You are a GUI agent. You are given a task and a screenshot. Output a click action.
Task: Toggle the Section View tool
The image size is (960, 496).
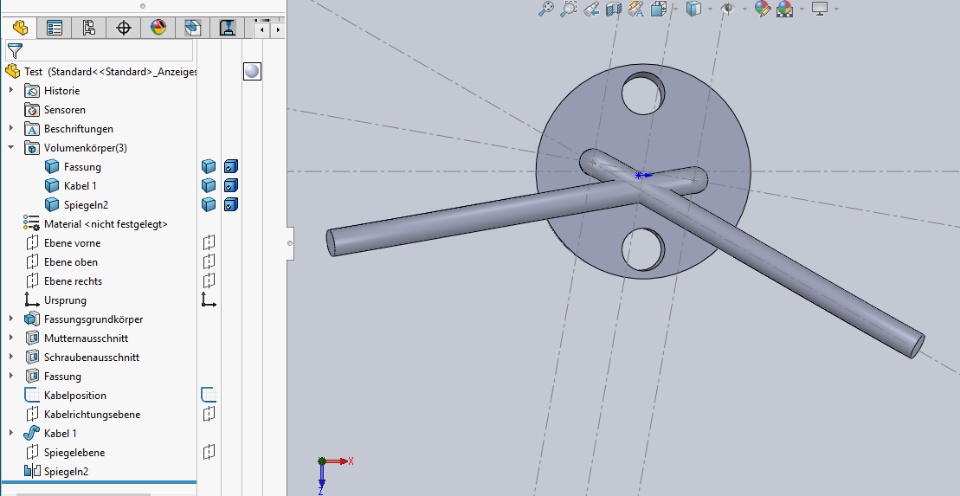coord(613,9)
